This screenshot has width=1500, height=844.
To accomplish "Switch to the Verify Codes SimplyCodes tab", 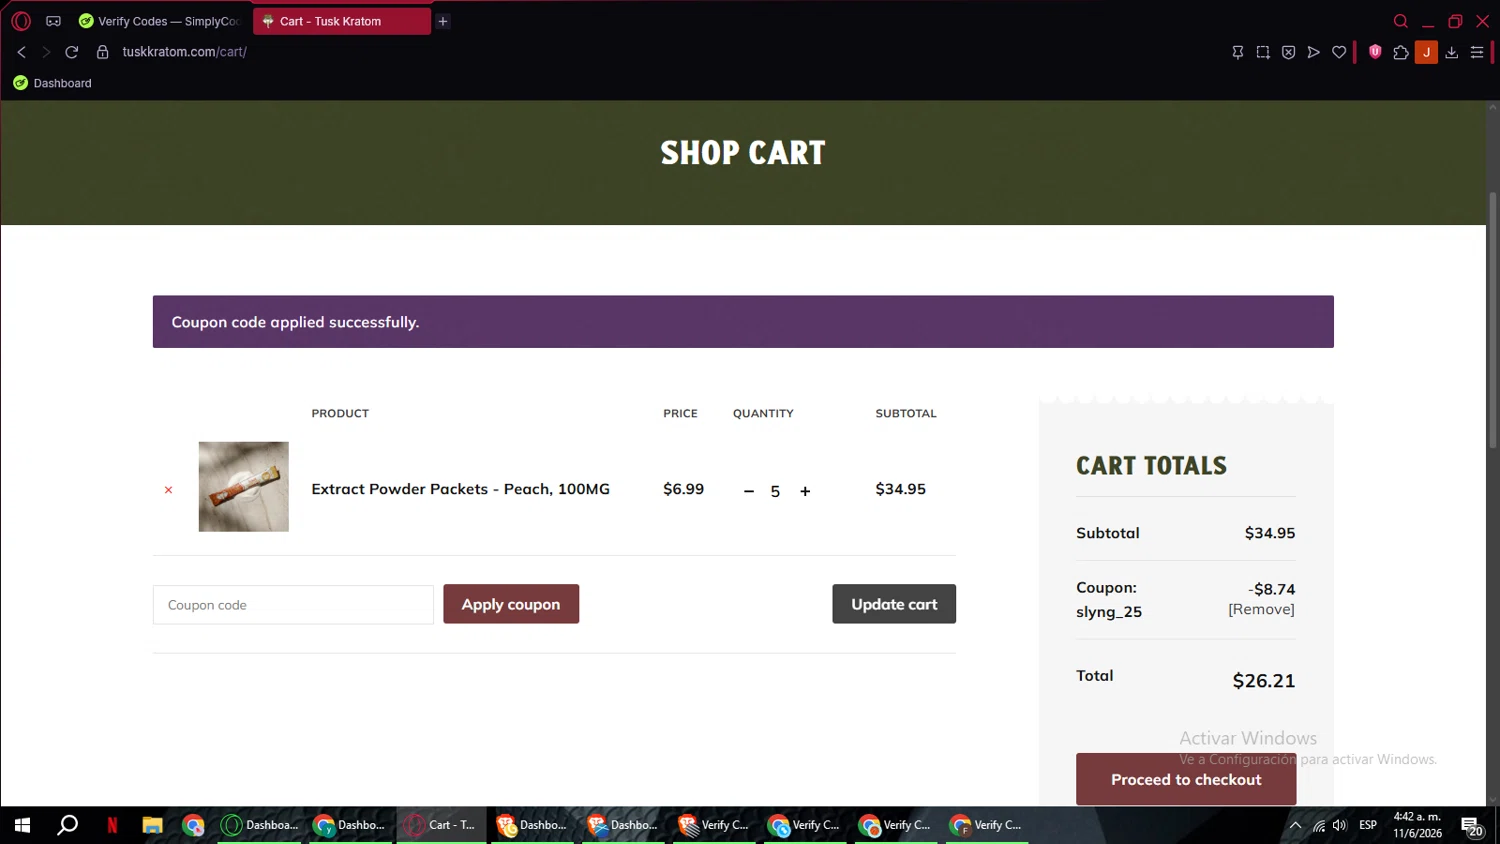I will 161,21.
